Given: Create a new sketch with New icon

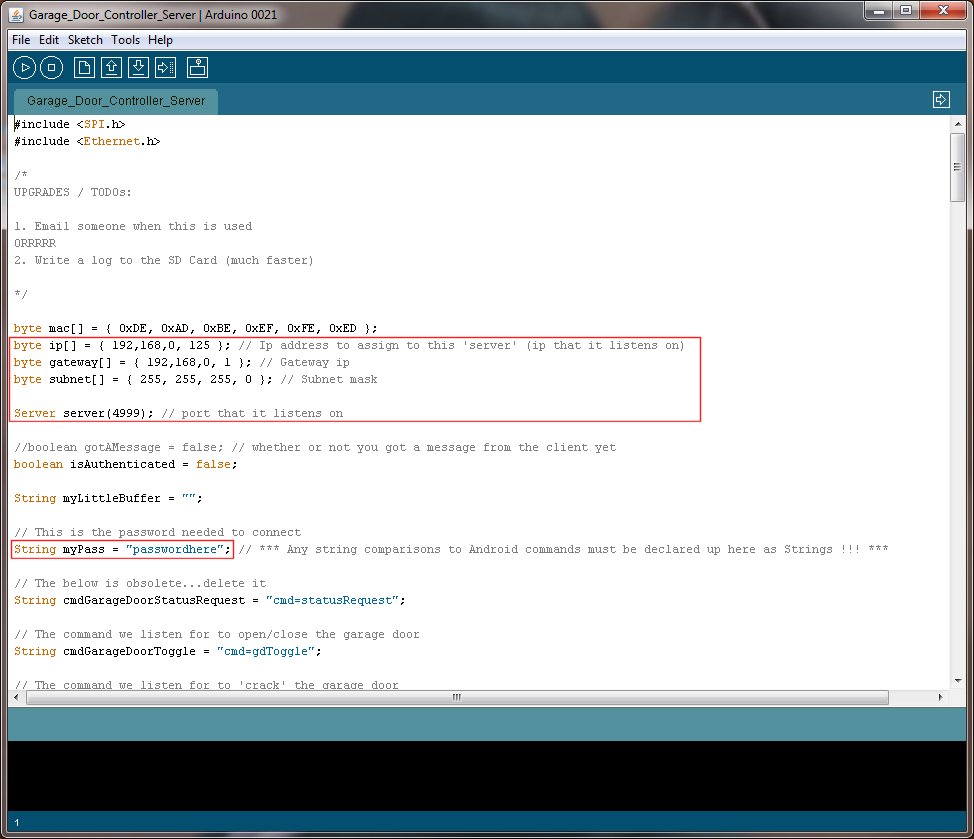Looking at the screenshot, I should [x=84, y=67].
